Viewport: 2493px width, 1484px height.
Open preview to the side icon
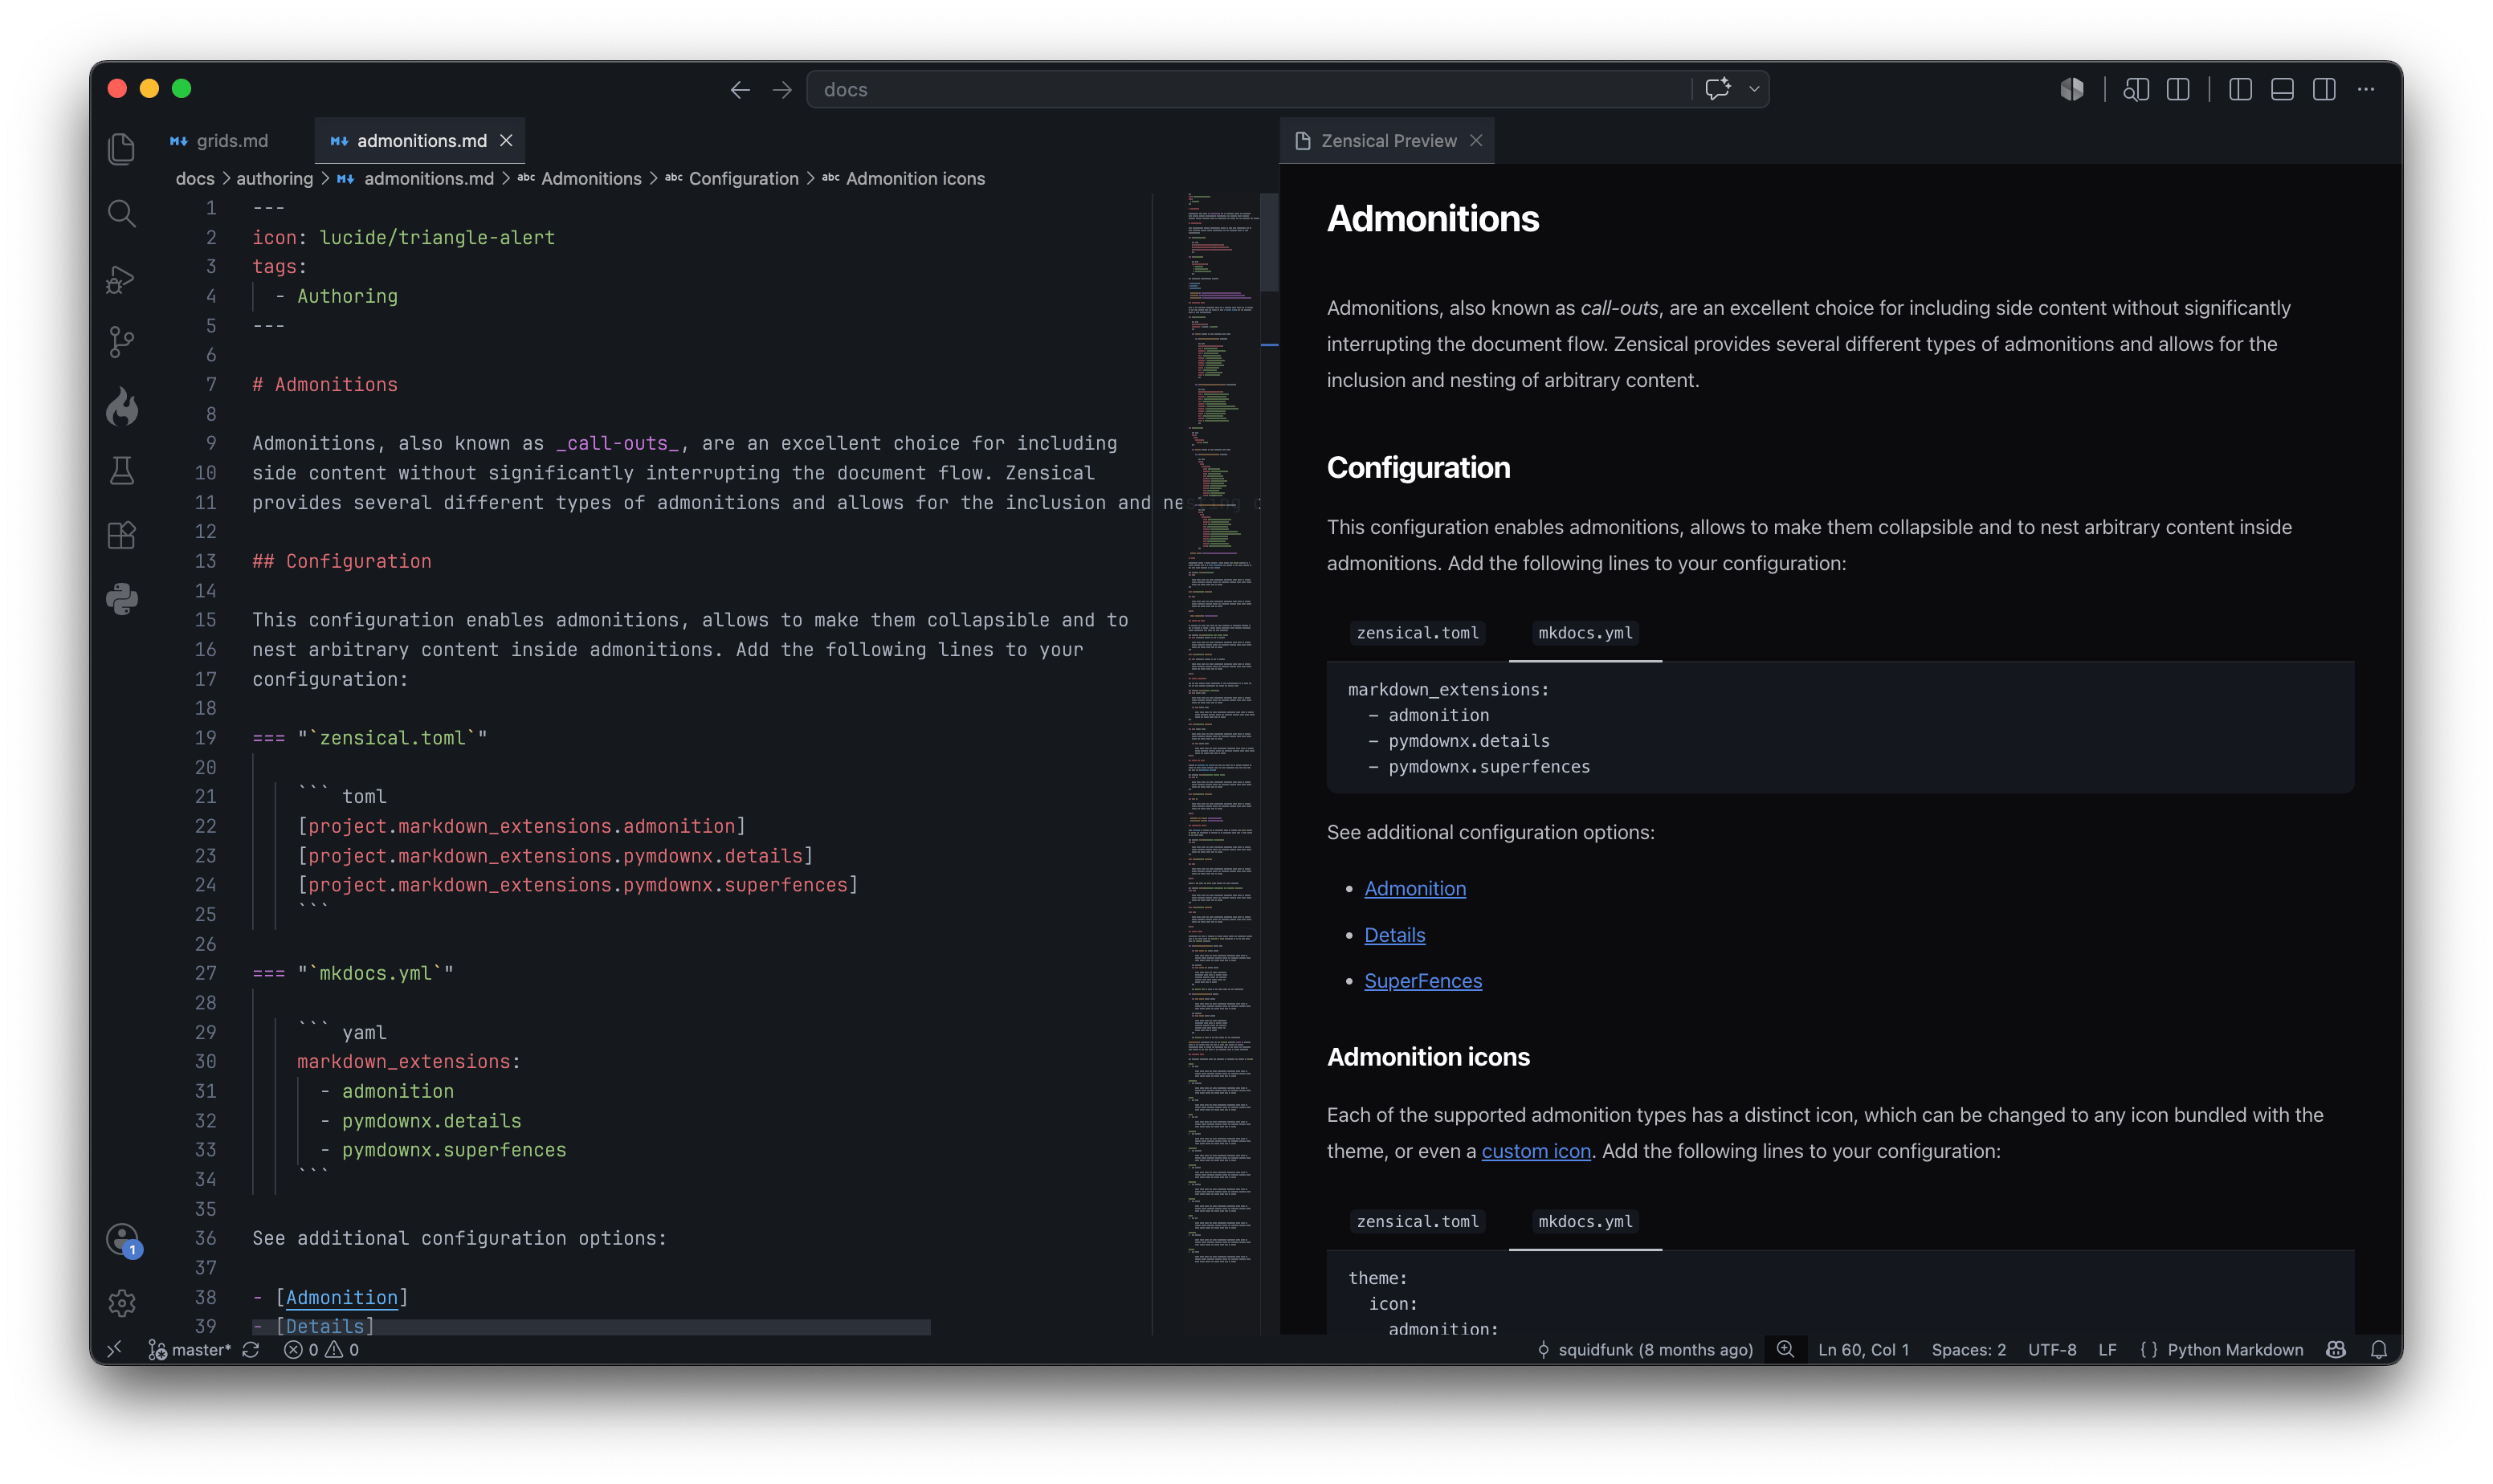click(2136, 90)
